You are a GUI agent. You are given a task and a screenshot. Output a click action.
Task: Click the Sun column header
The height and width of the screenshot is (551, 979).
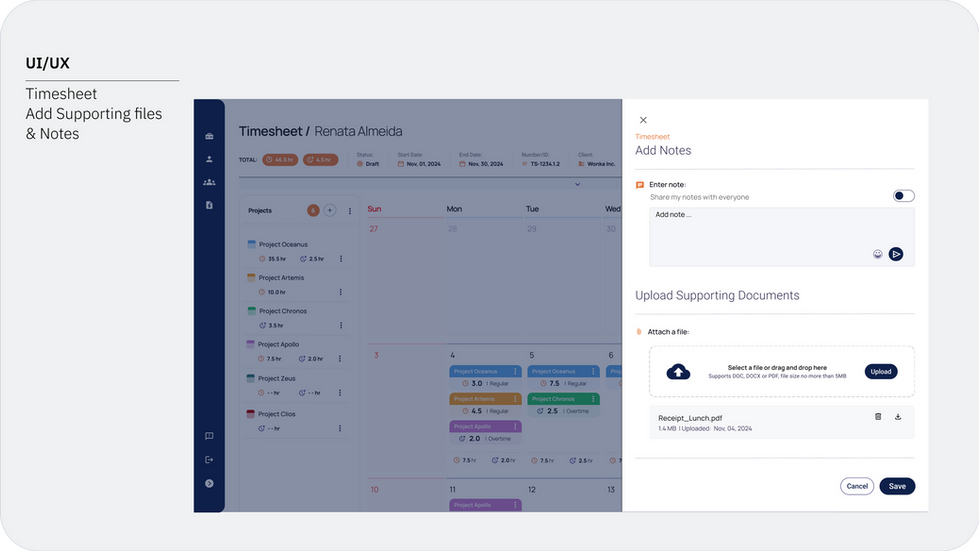click(374, 209)
